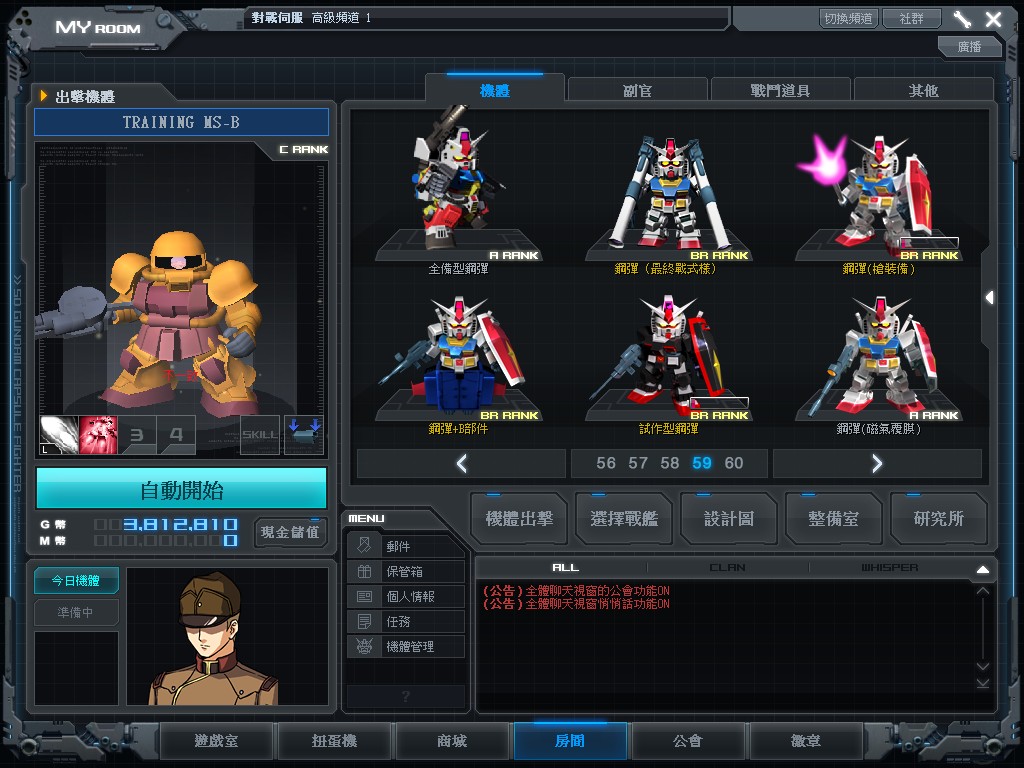
Task: Click the chat scrollbar down arrow
Action: coord(983,666)
